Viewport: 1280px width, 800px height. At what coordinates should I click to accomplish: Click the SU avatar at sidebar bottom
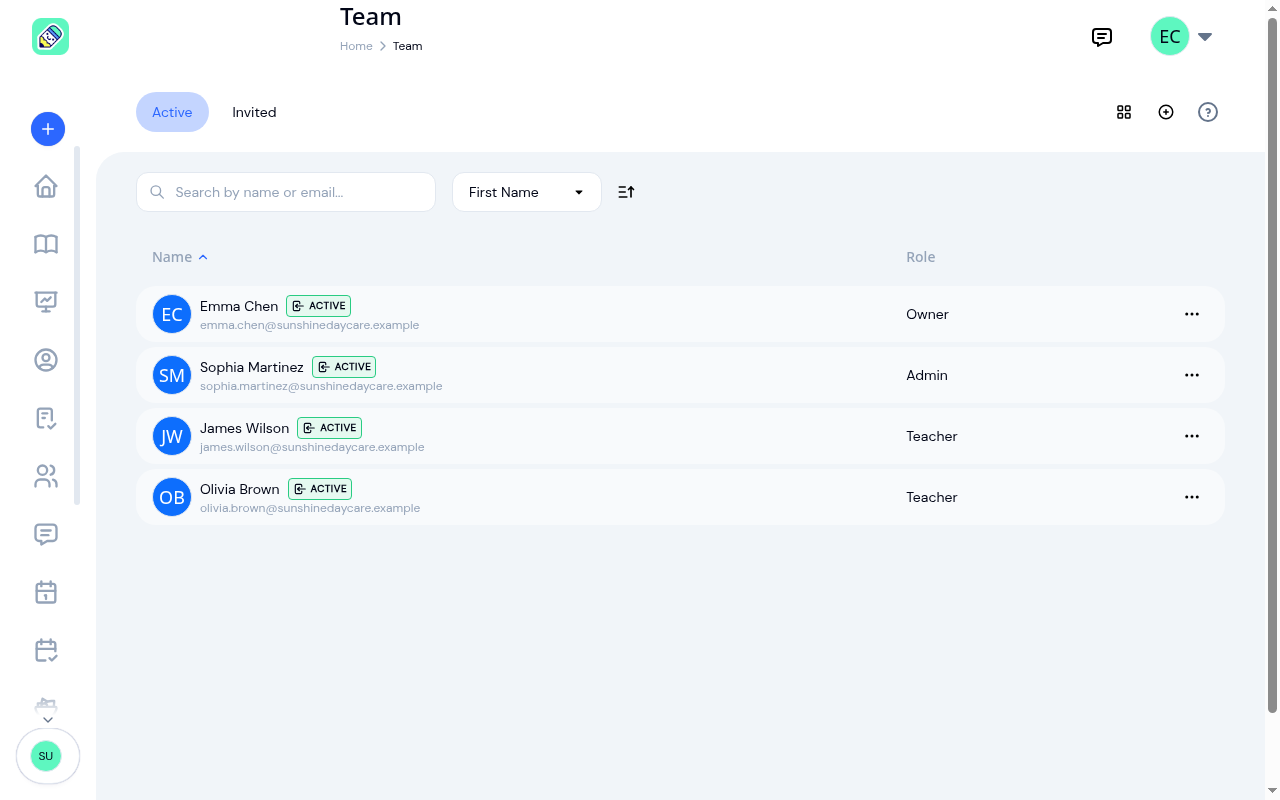pos(46,756)
